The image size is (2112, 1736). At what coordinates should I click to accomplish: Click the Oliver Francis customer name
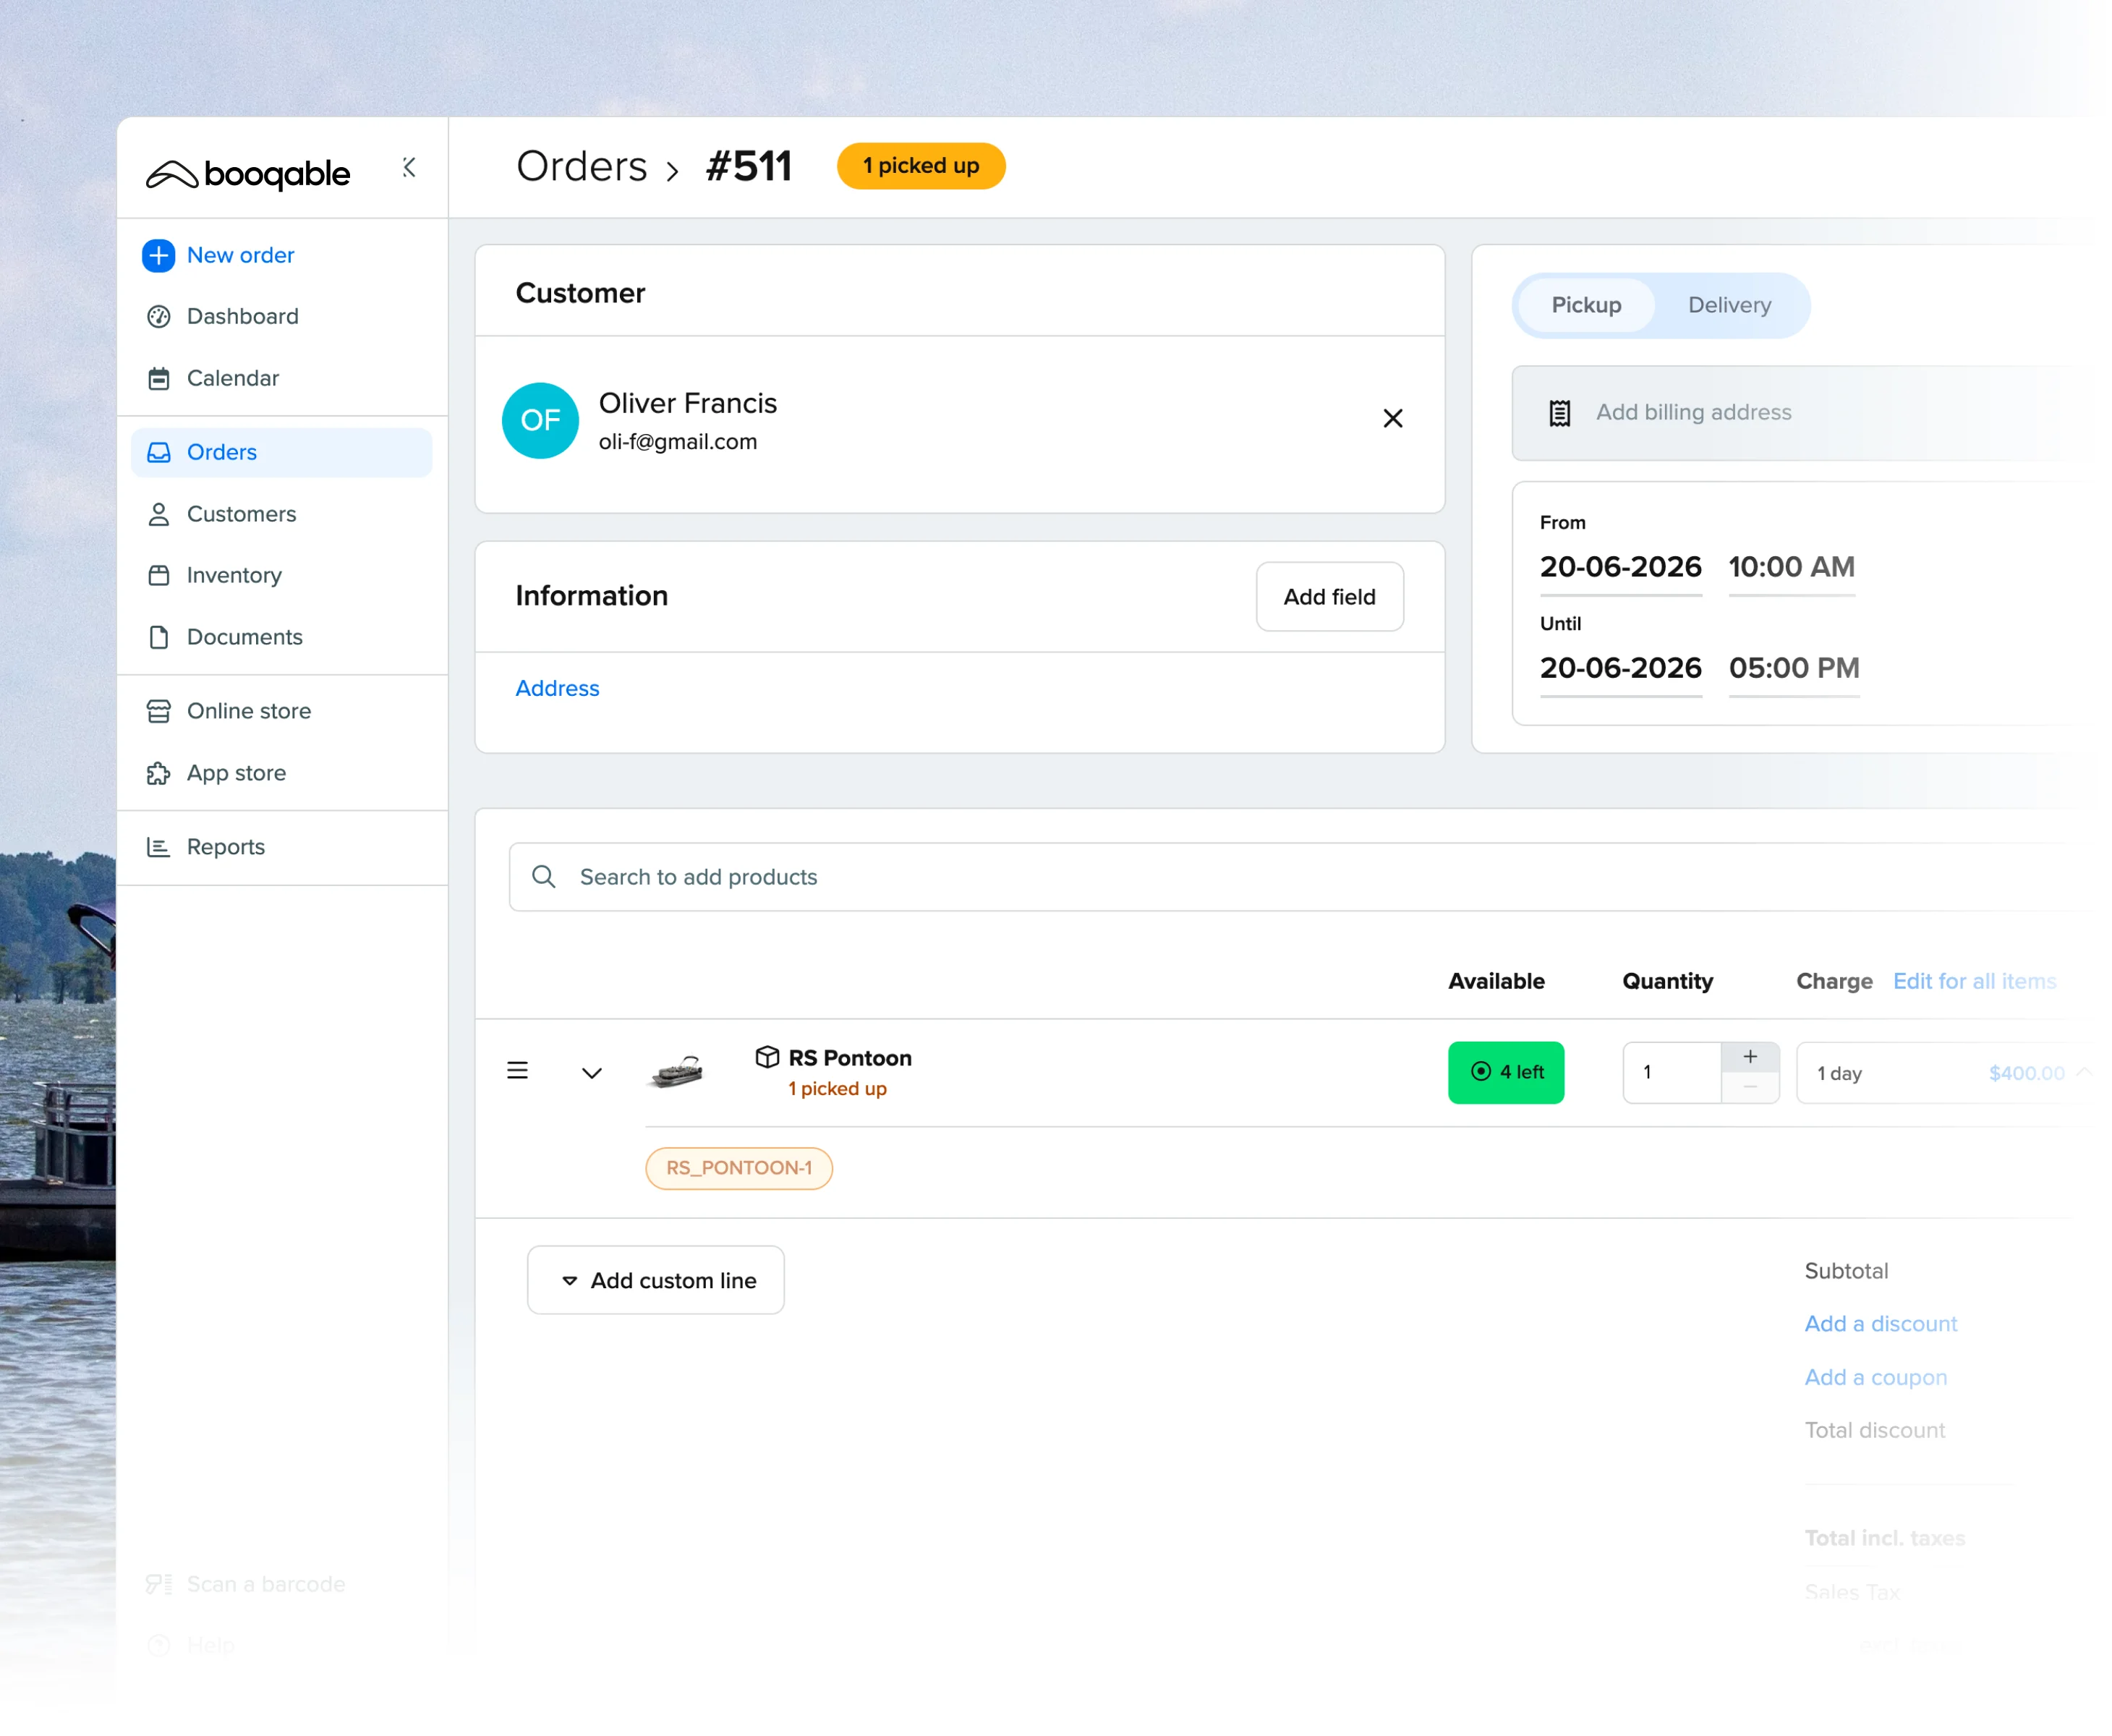coord(687,403)
